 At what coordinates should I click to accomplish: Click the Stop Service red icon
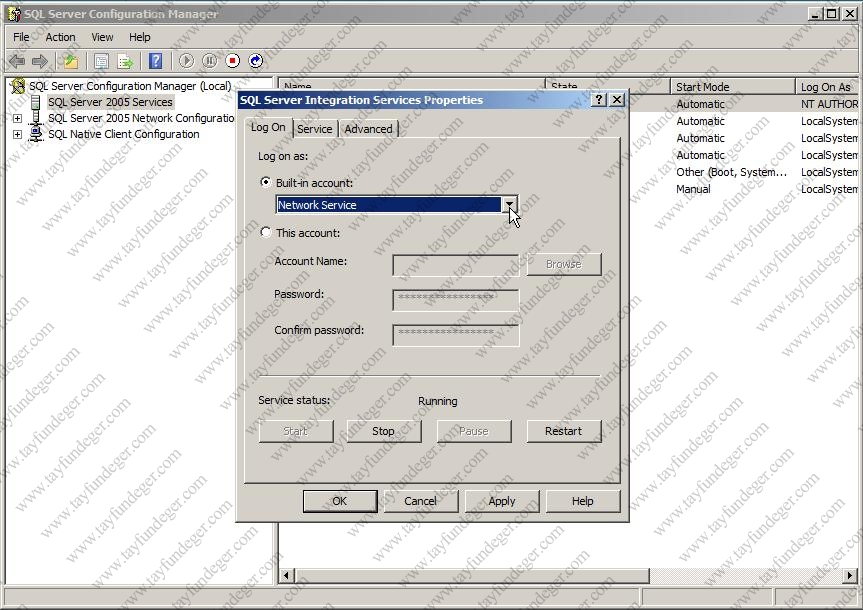(x=233, y=61)
